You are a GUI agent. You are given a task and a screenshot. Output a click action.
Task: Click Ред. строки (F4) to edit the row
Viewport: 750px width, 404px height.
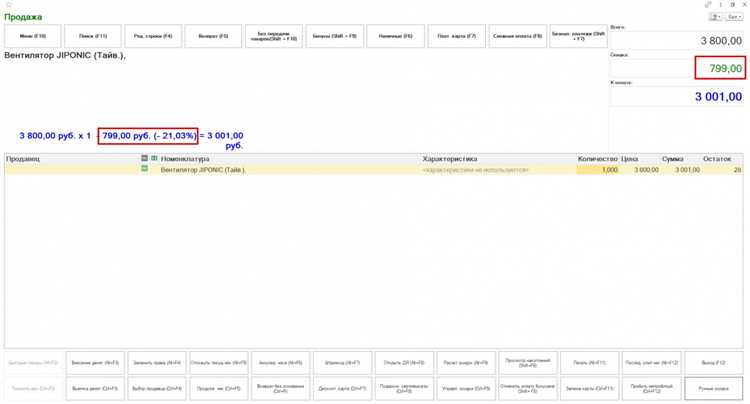[154, 37]
